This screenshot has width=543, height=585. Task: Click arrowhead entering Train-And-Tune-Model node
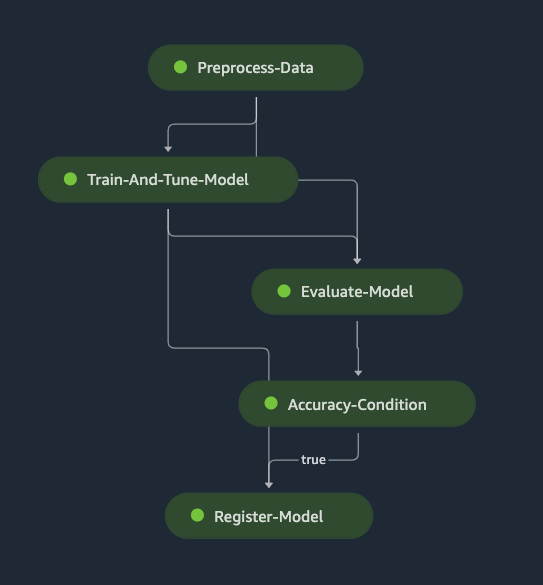168,149
